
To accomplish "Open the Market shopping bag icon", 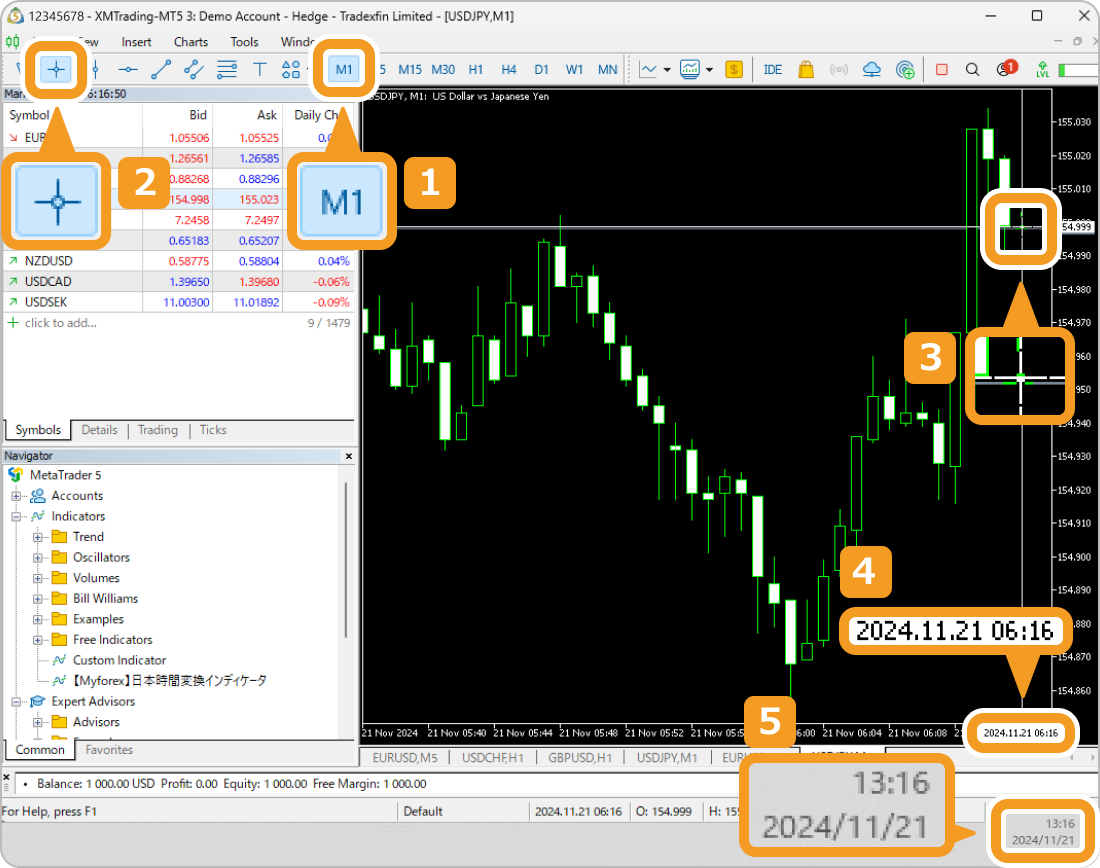I will (806, 69).
